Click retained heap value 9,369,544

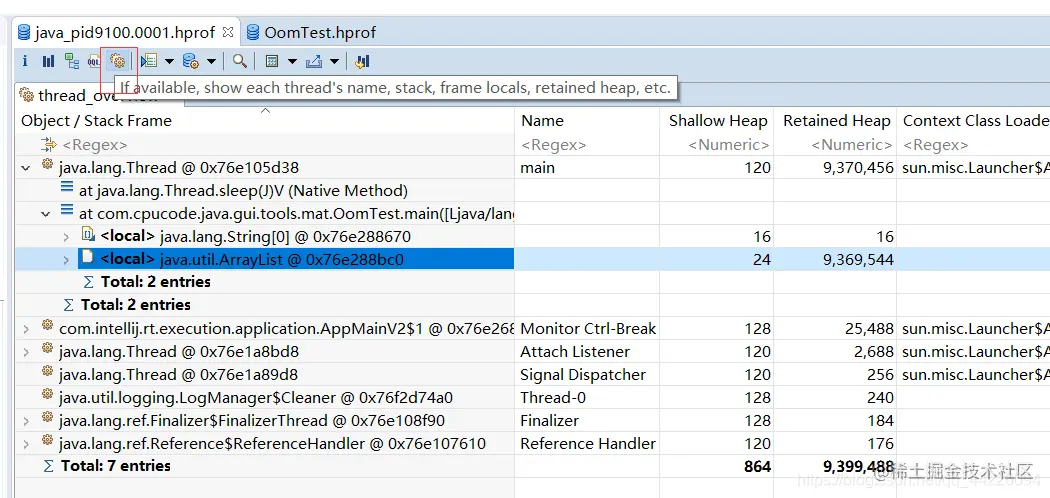point(858,259)
